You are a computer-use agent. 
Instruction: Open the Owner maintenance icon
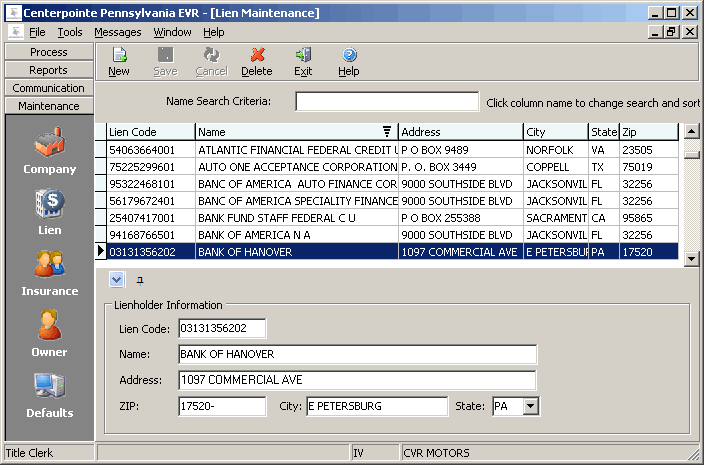tap(49, 325)
